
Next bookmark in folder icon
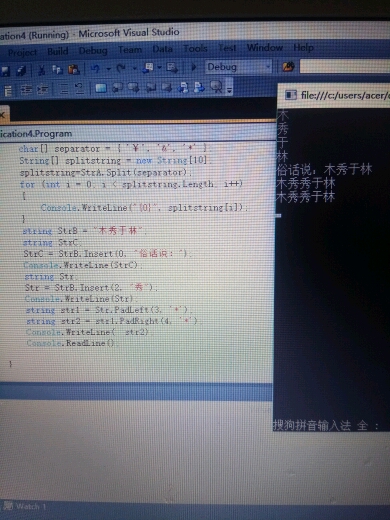[166, 87]
